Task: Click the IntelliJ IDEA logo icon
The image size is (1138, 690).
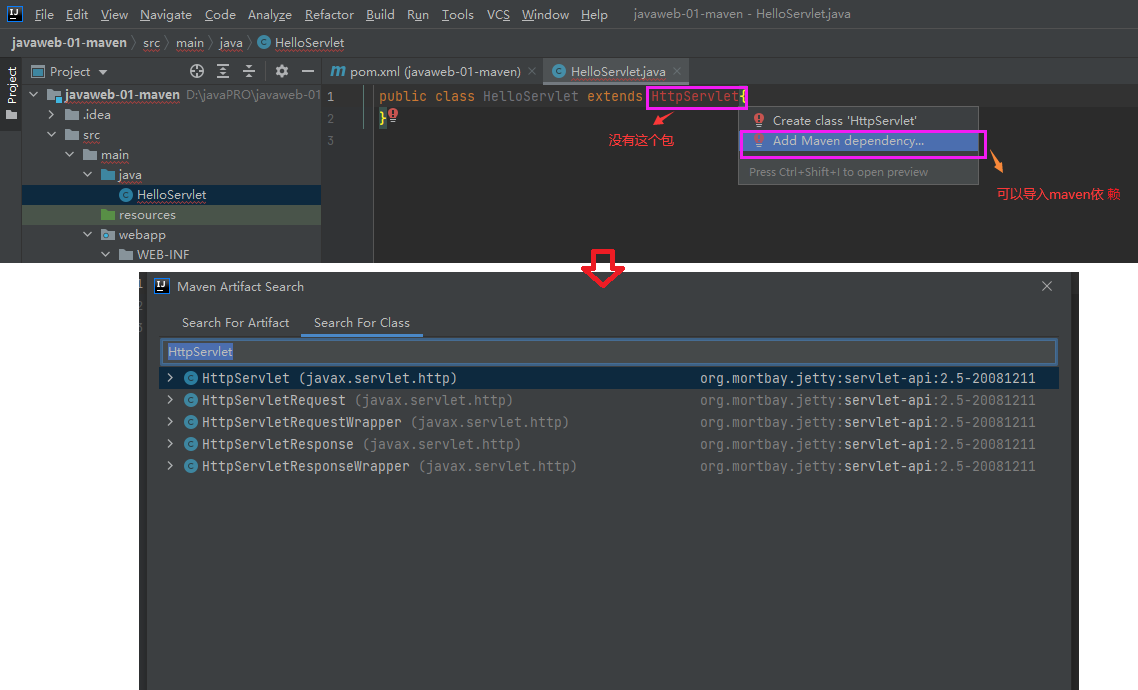Action: [x=15, y=14]
